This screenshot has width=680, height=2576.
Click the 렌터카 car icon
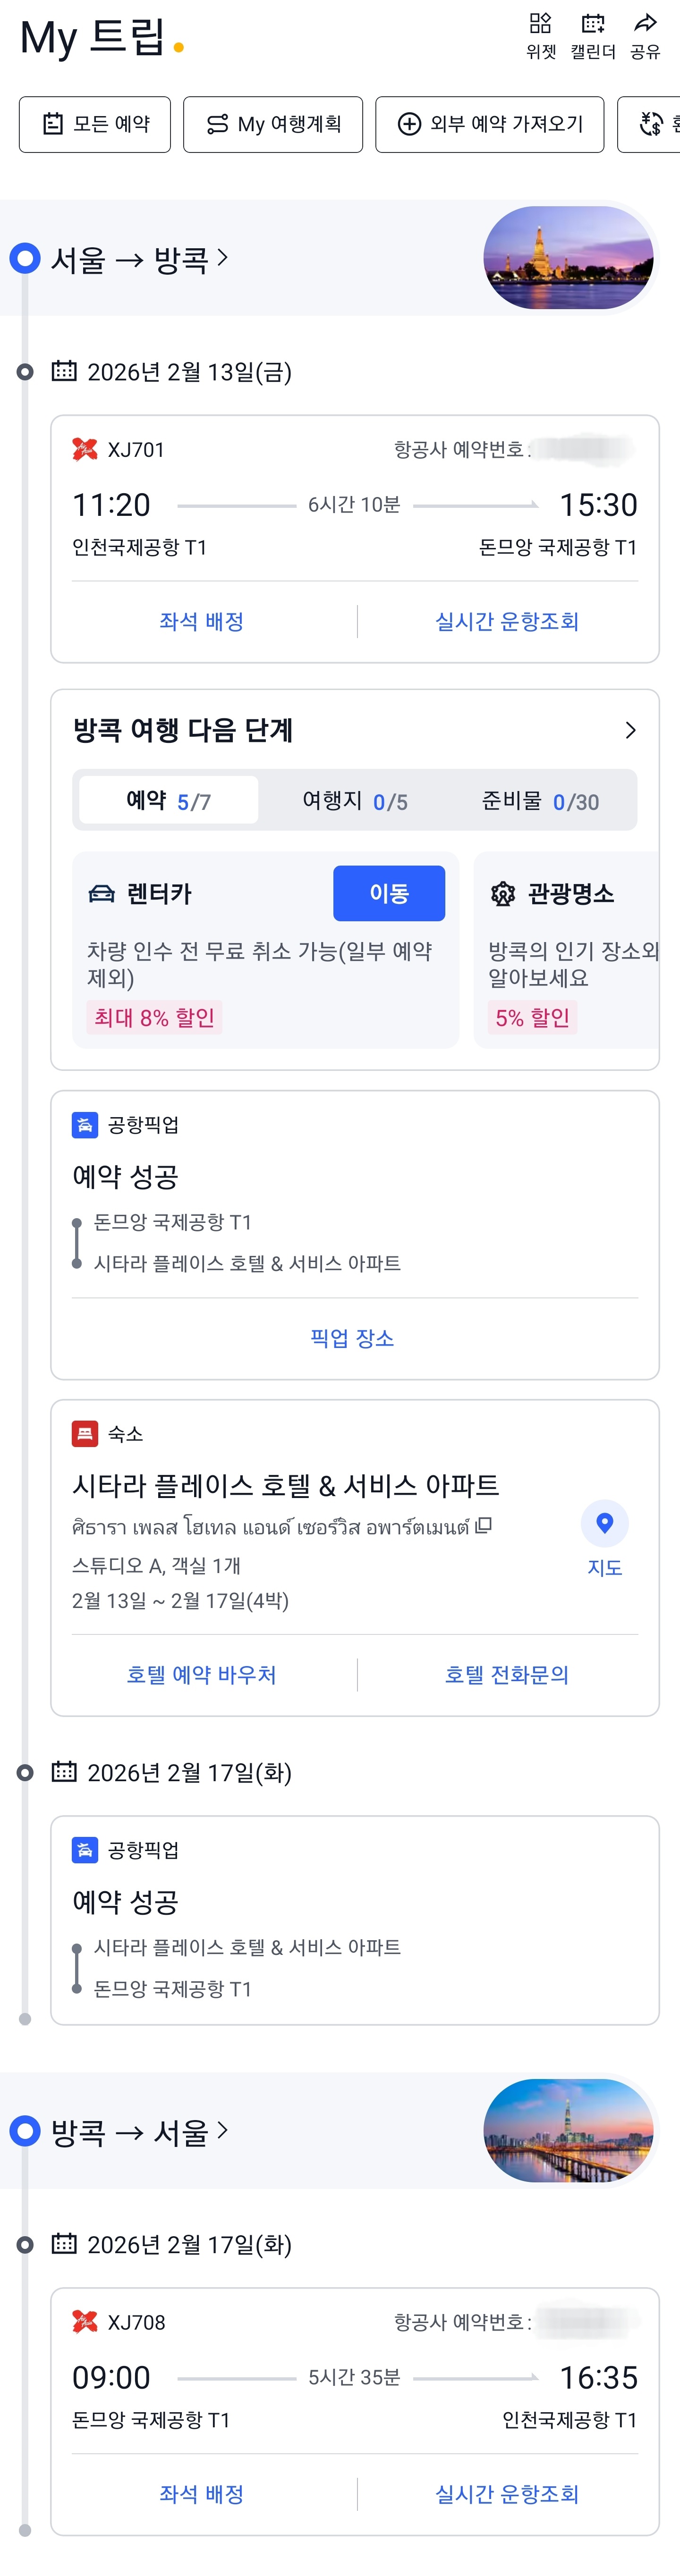pyautogui.click(x=102, y=894)
